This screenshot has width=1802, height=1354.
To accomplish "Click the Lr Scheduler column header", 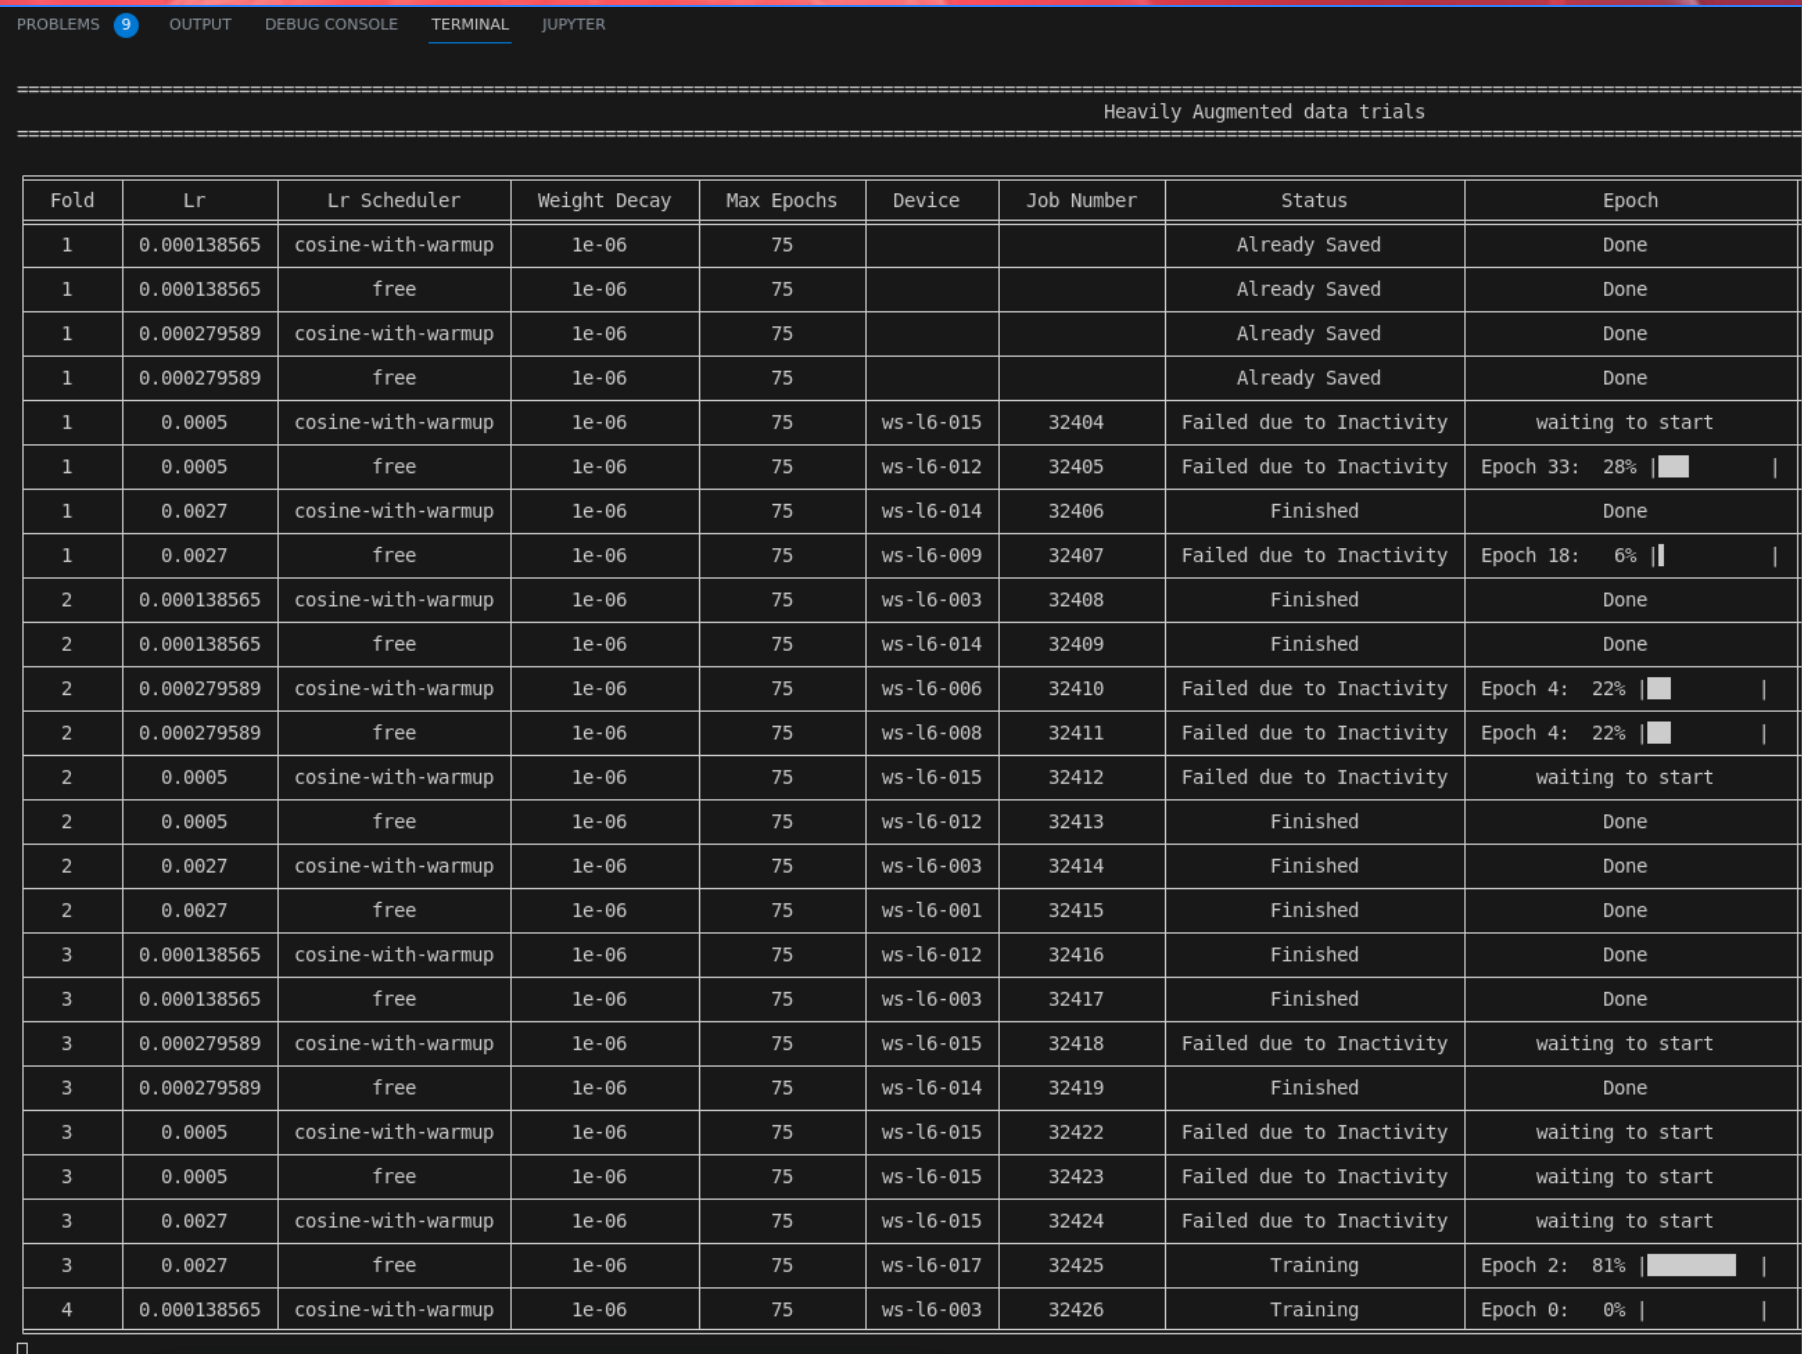I will (394, 200).
